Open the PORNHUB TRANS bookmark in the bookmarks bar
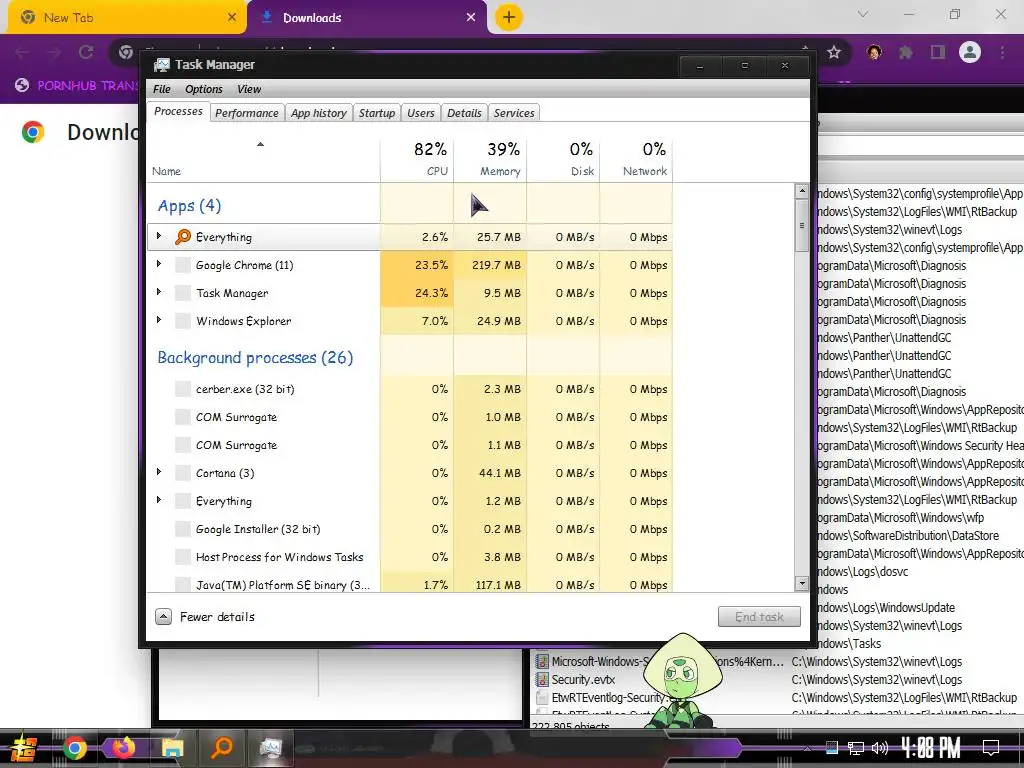This screenshot has height=768, width=1024. [x=76, y=85]
